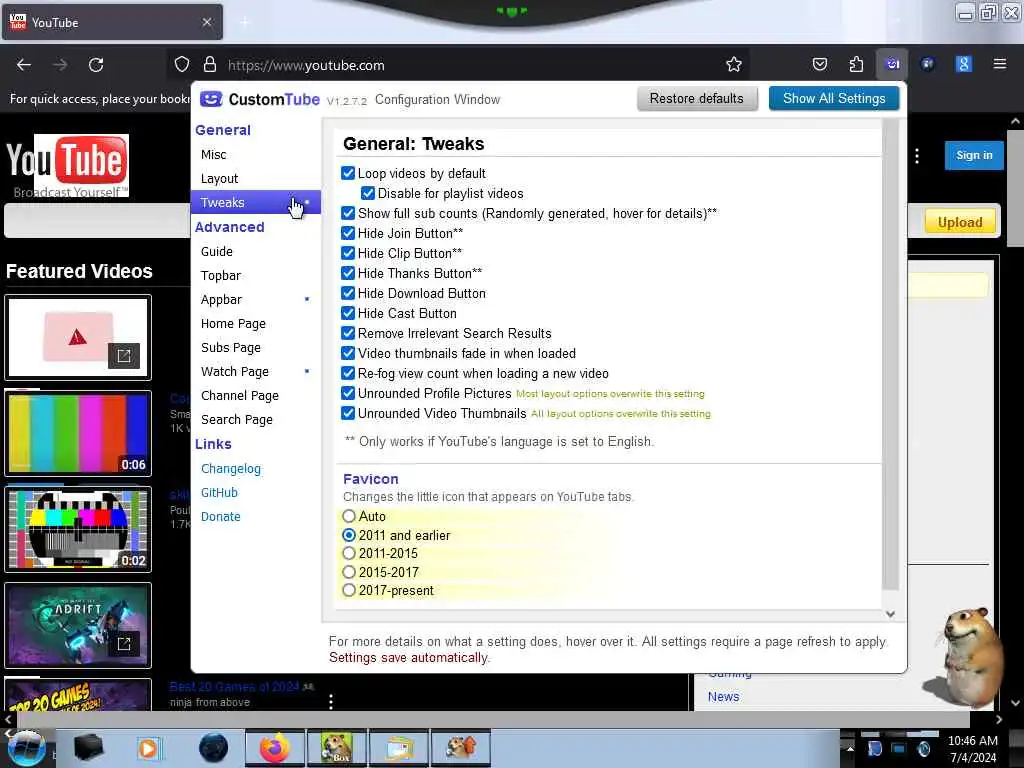Toggle Hide Join Button checkbox
The height and width of the screenshot is (768, 1024).
click(x=348, y=233)
